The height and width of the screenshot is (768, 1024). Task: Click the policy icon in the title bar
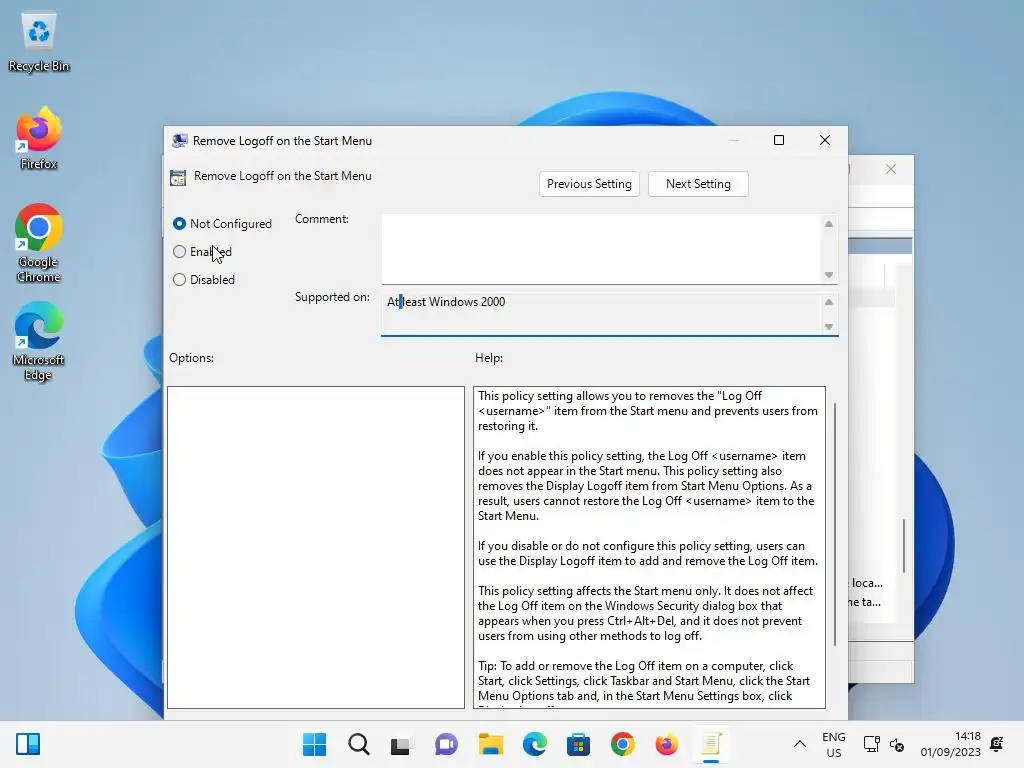tap(179, 140)
